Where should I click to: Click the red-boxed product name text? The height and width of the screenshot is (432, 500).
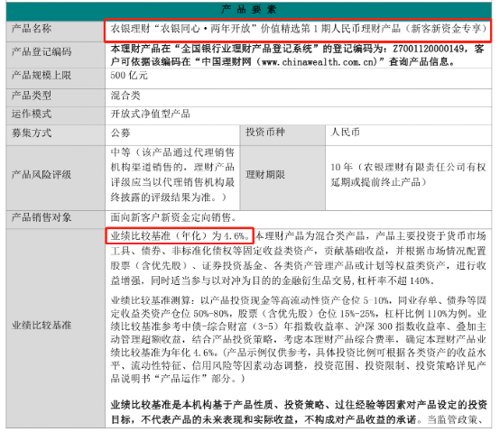click(298, 30)
